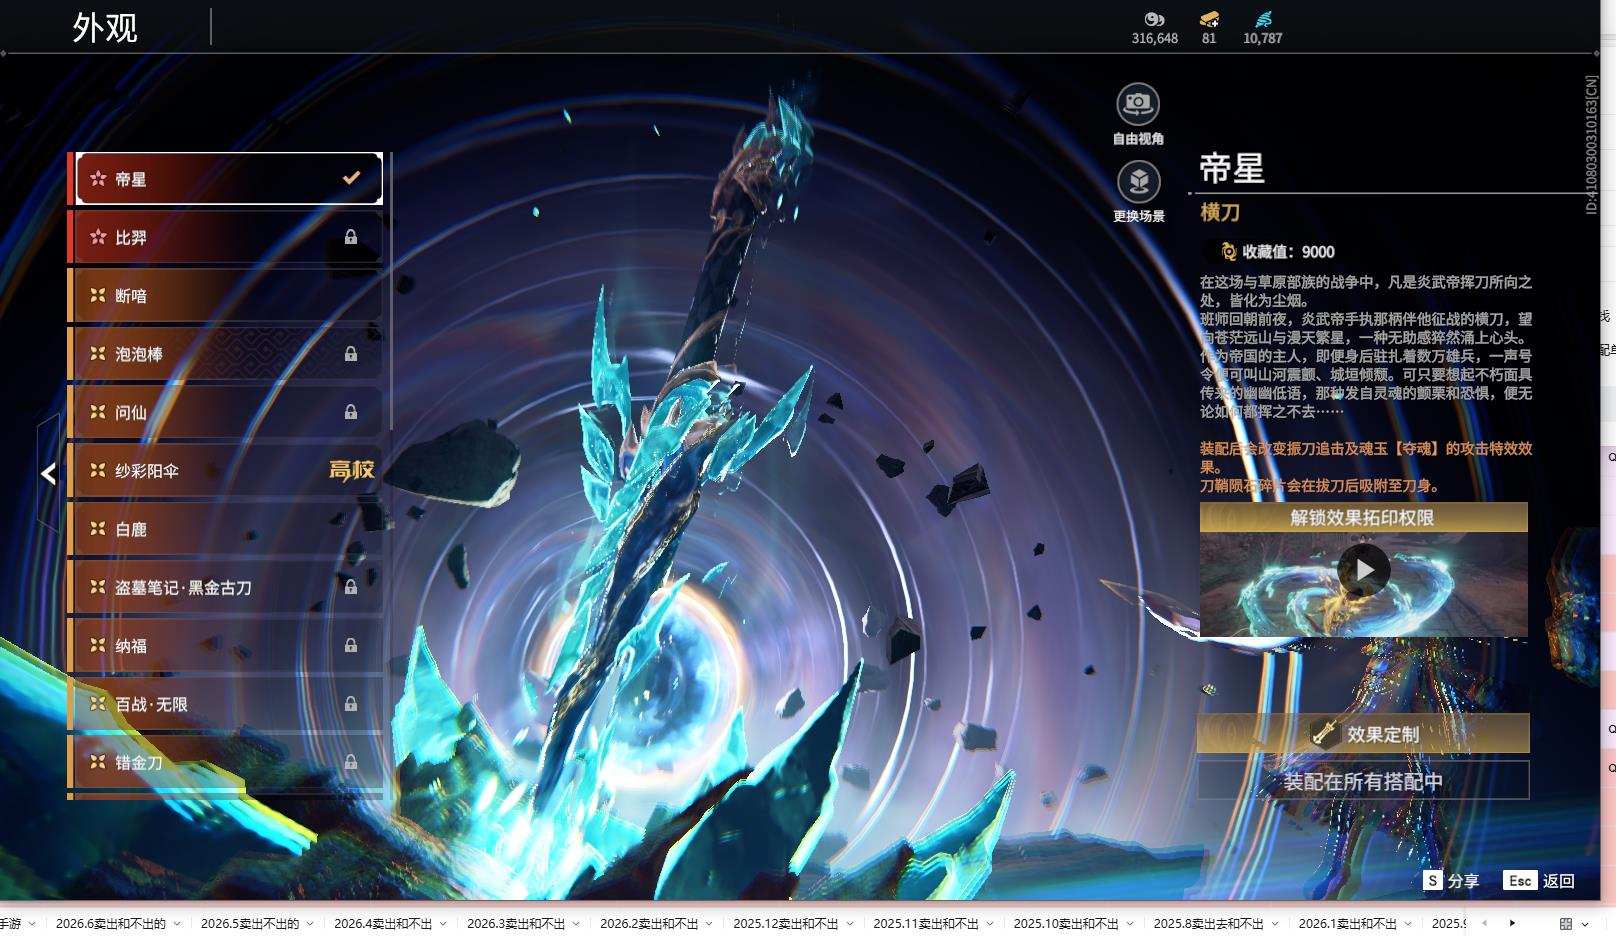Click the lock icon on 泡泡棒
This screenshot has height=939, width=1616.
point(351,353)
